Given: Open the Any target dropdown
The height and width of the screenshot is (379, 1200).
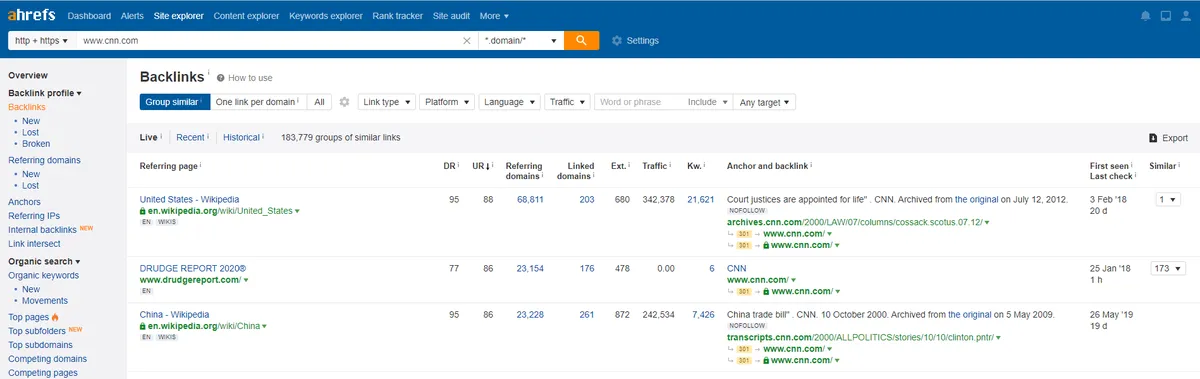Looking at the screenshot, I should click(x=764, y=102).
